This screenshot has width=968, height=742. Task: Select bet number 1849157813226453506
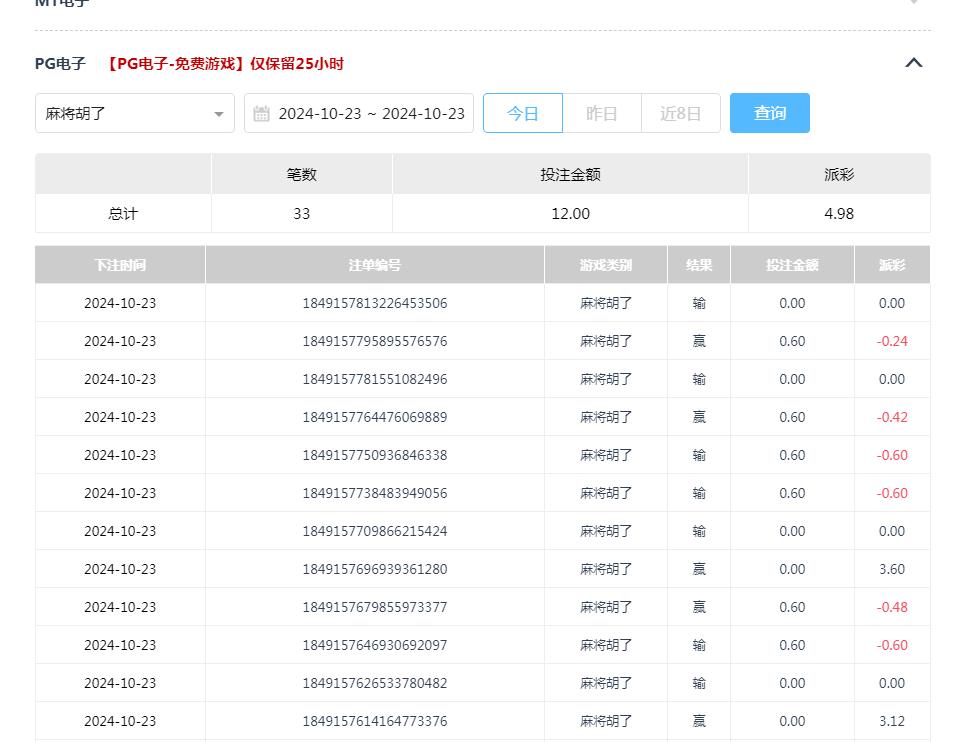coord(374,303)
